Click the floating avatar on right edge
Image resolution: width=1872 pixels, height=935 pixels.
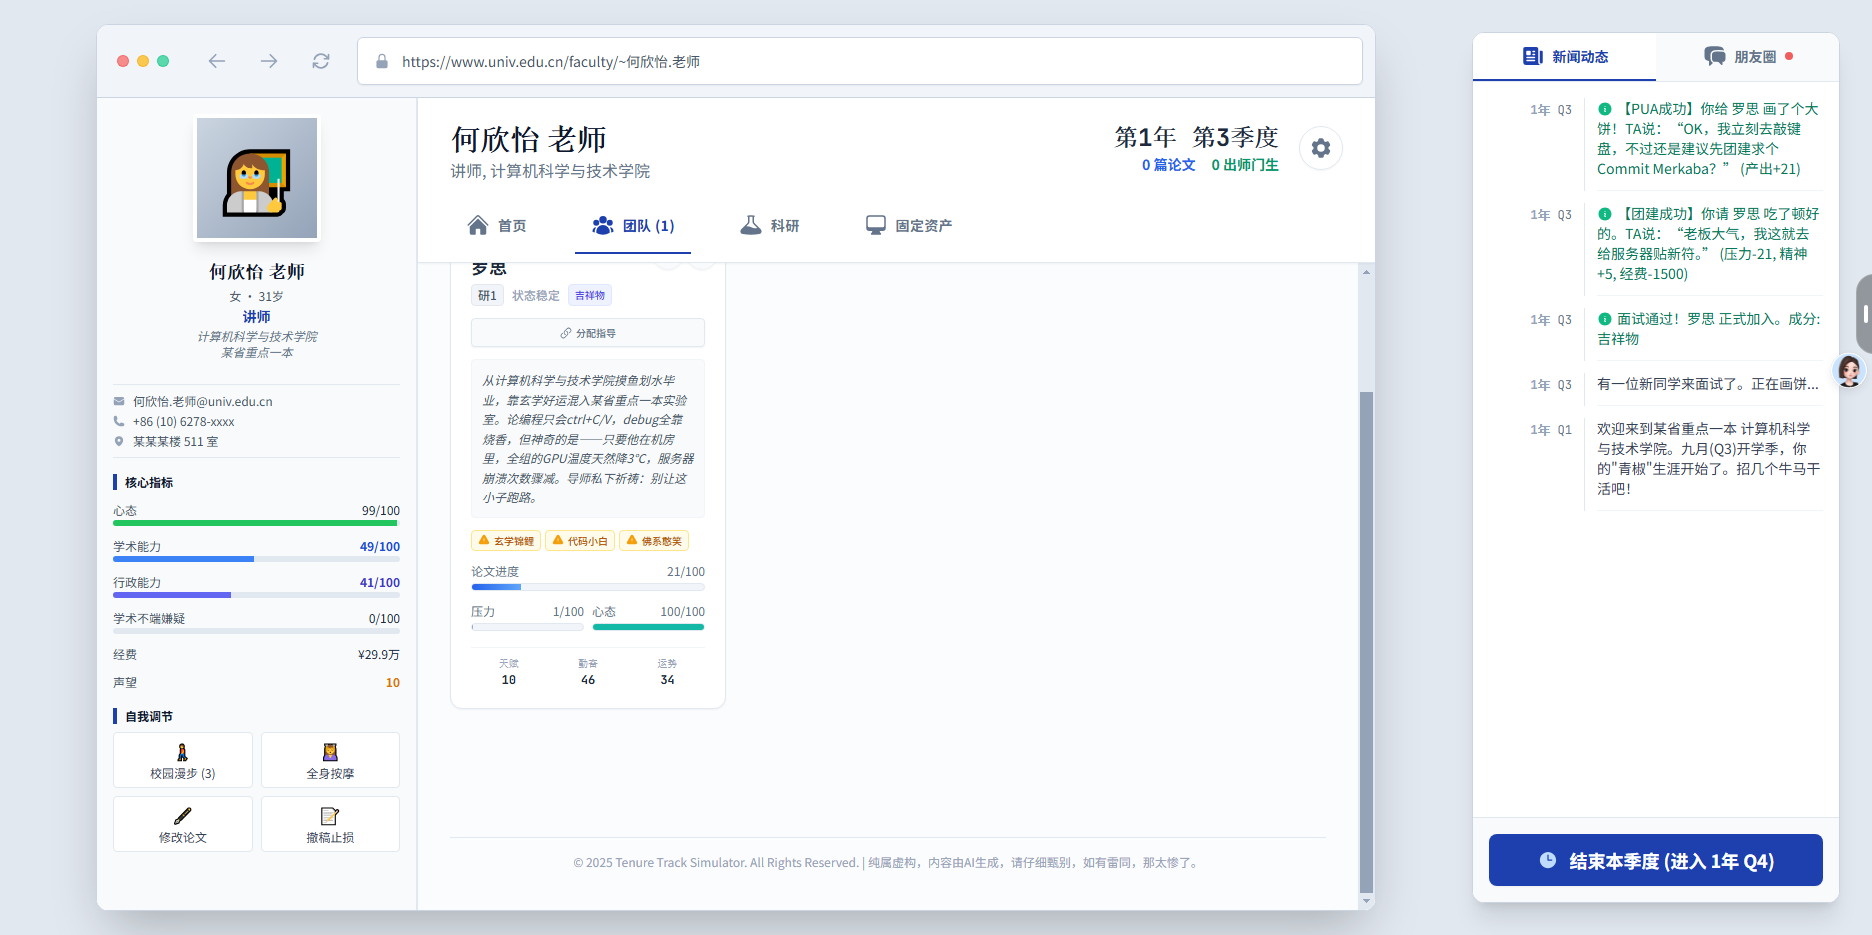pos(1849,371)
